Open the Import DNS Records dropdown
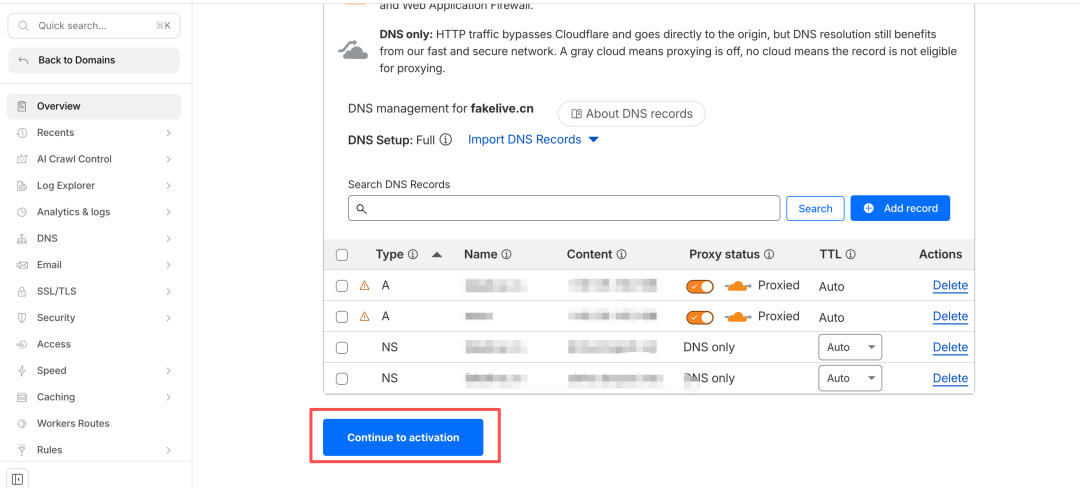1080x488 pixels. pyautogui.click(x=533, y=140)
